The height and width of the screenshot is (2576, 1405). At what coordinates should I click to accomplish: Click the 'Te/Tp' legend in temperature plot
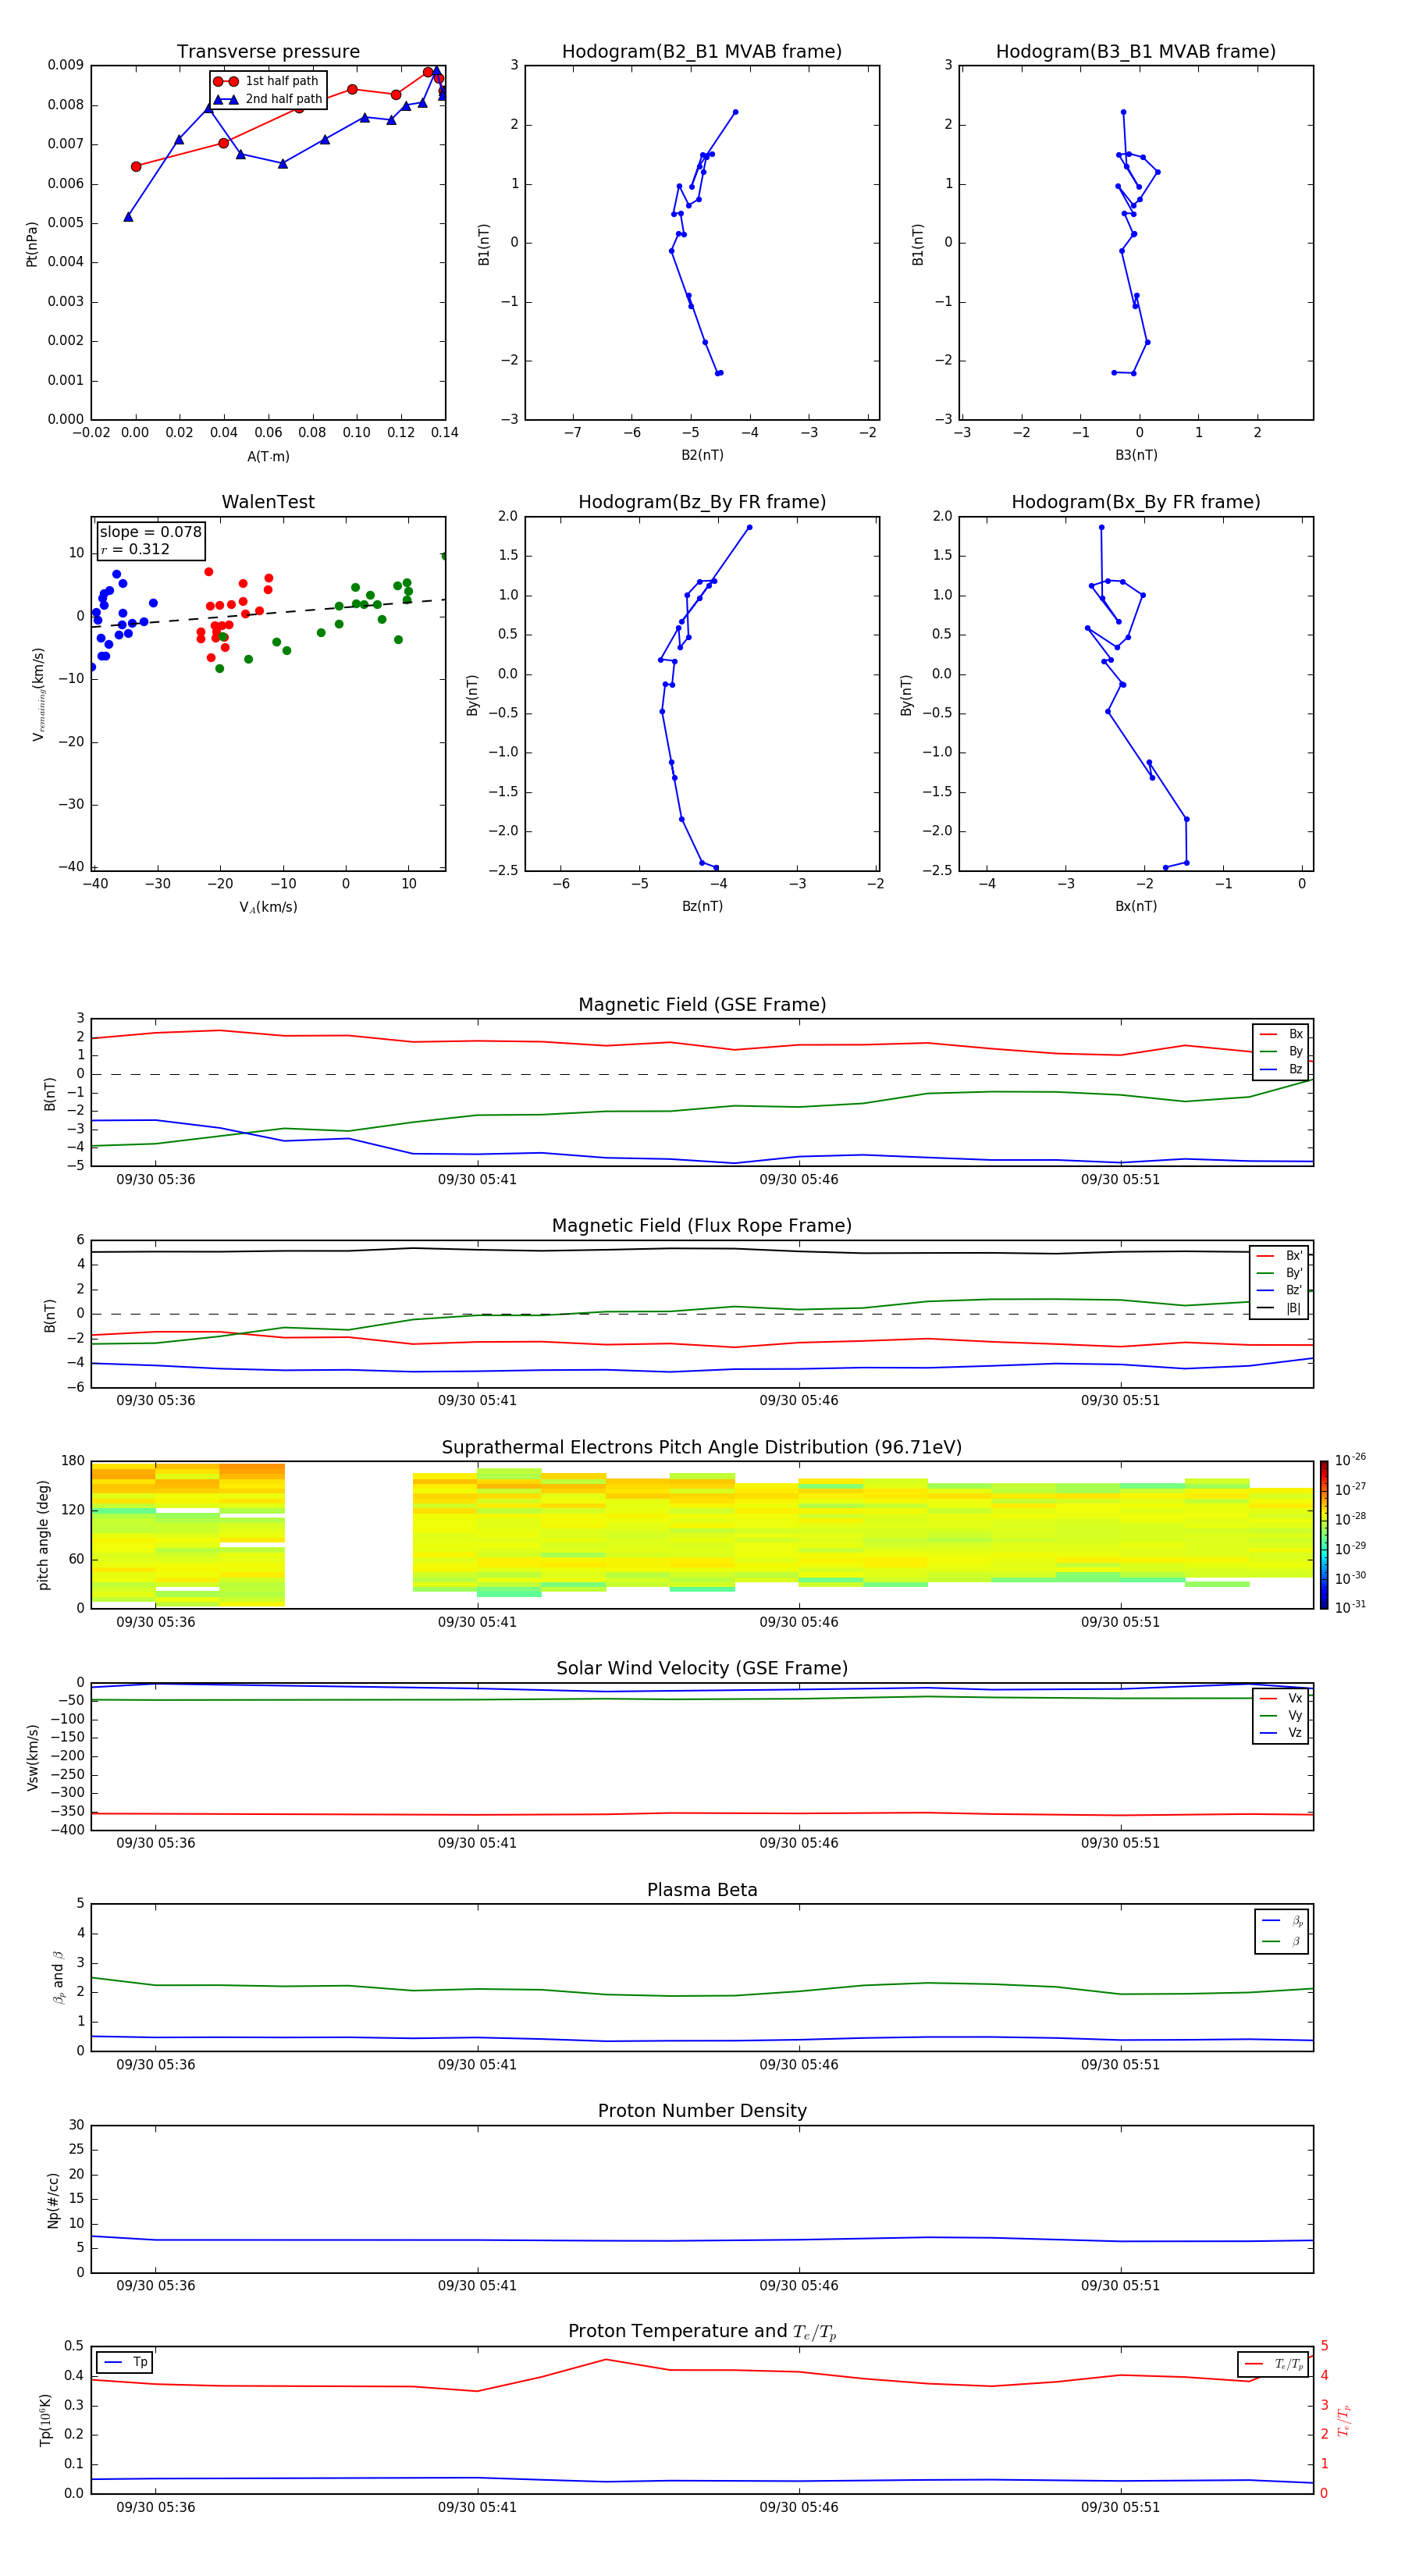(x=1273, y=2364)
